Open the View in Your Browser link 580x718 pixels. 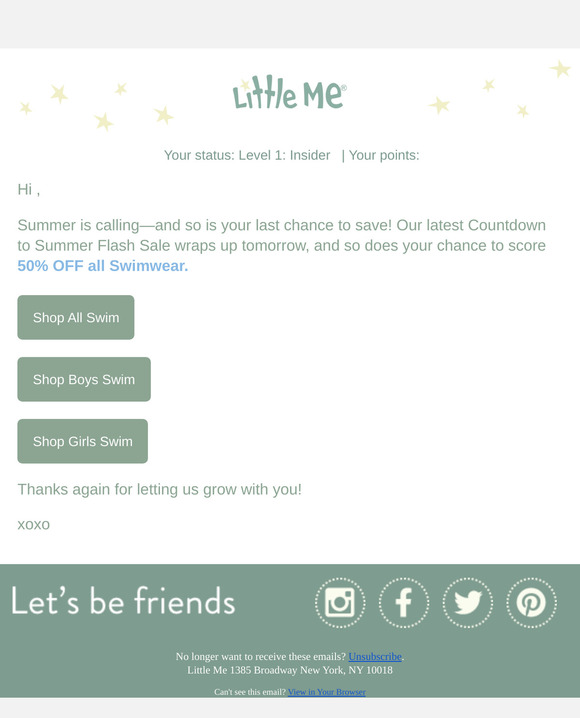pos(326,692)
